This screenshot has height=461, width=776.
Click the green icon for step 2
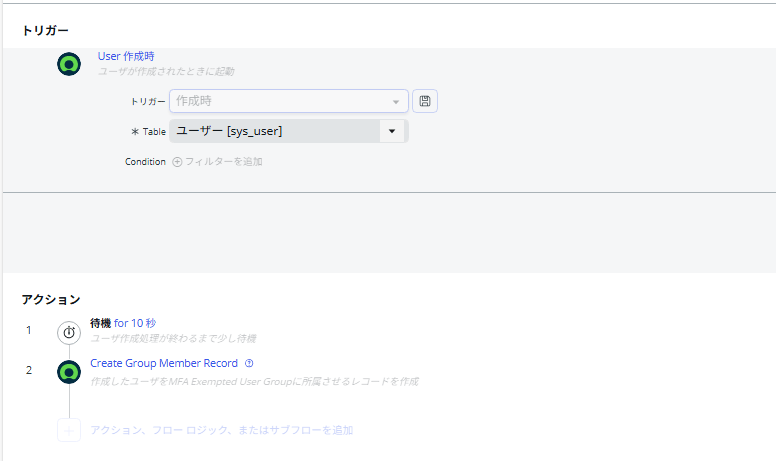(69, 372)
